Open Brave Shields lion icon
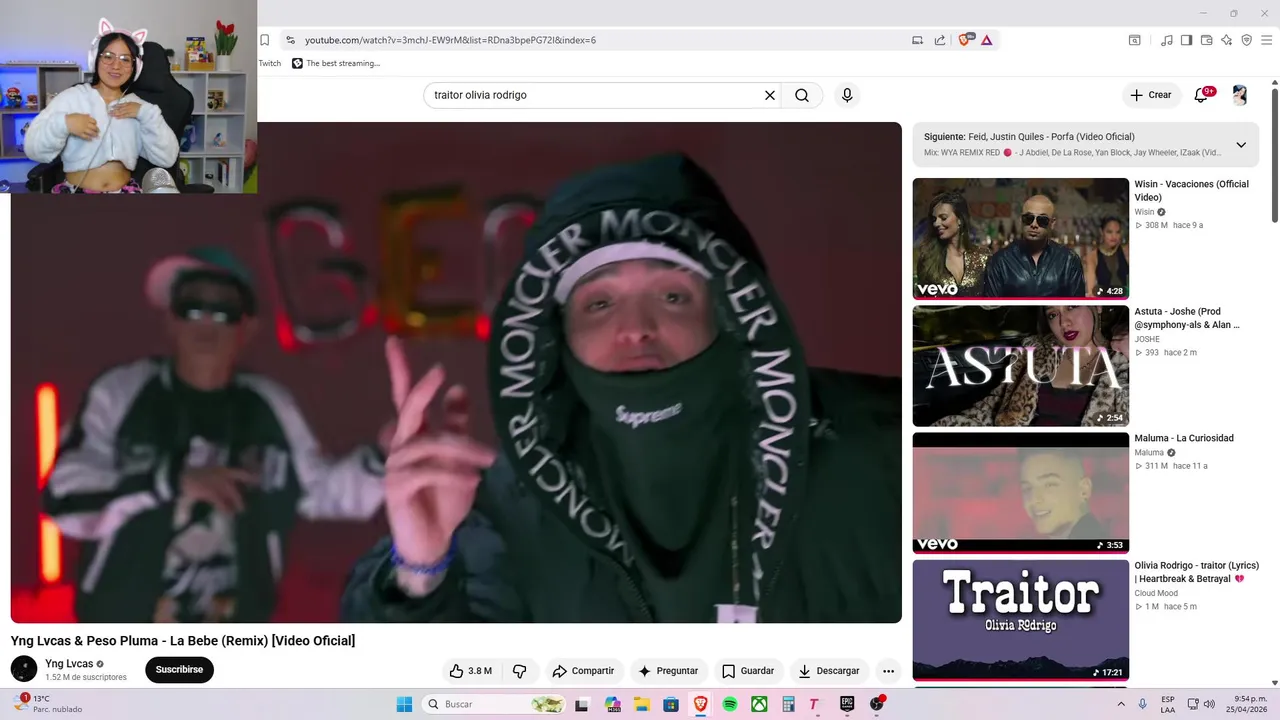The height and width of the screenshot is (720, 1280). (x=966, y=40)
